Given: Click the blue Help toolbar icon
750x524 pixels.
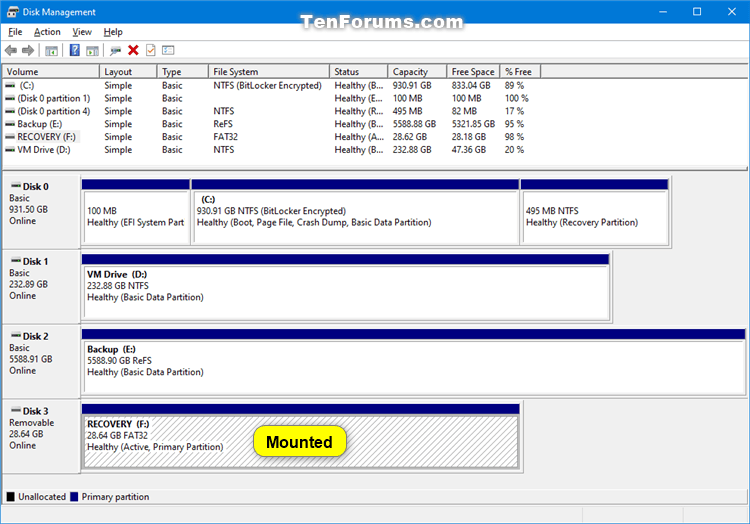Looking at the screenshot, I should coord(75,50).
